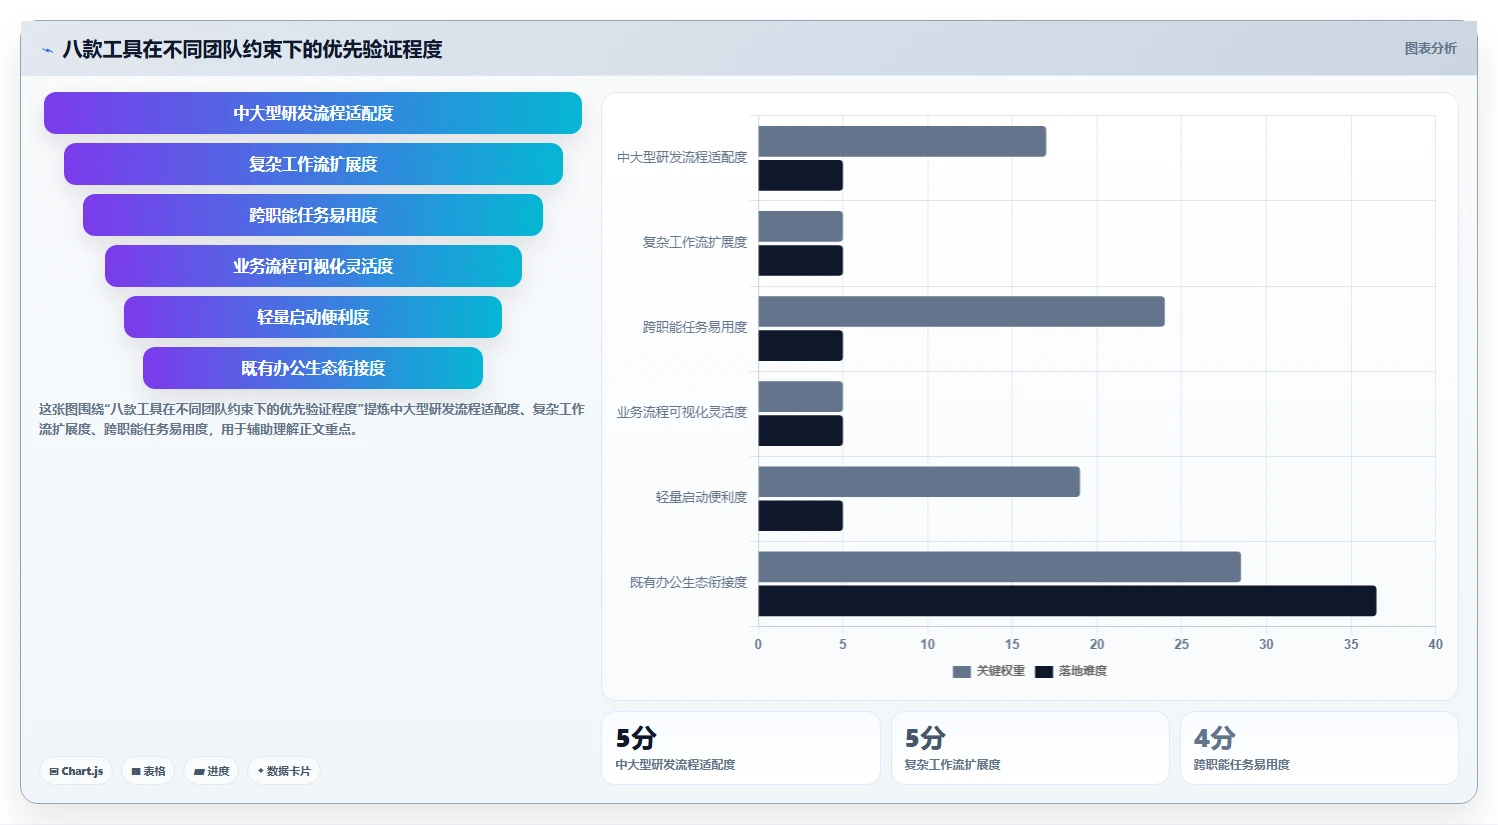This screenshot has height=825, width=1498.
Task: Open the 5分 复杂工作流扩展度 data card
Action: [1030, 748]
